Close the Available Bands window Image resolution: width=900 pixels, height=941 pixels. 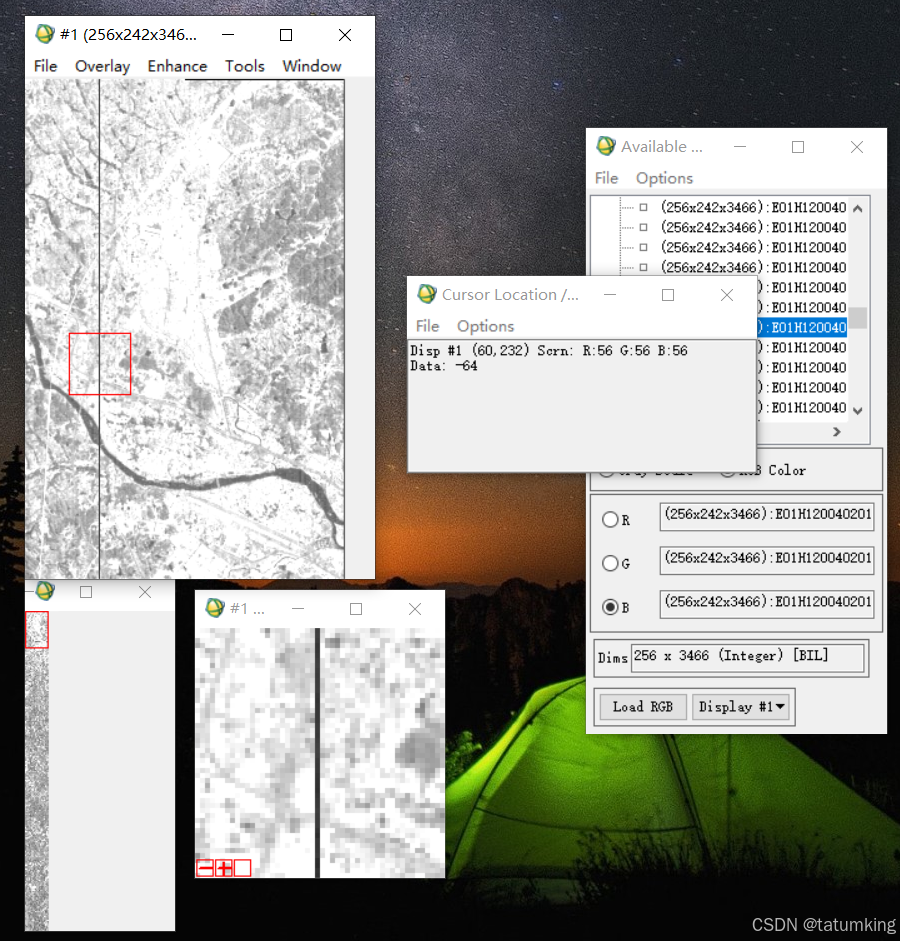click(857, 147)
